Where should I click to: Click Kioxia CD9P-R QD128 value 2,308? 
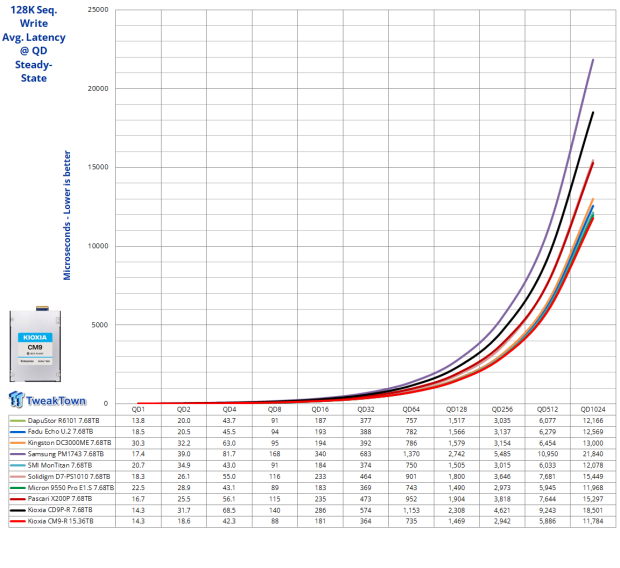[x=457, y=510]
